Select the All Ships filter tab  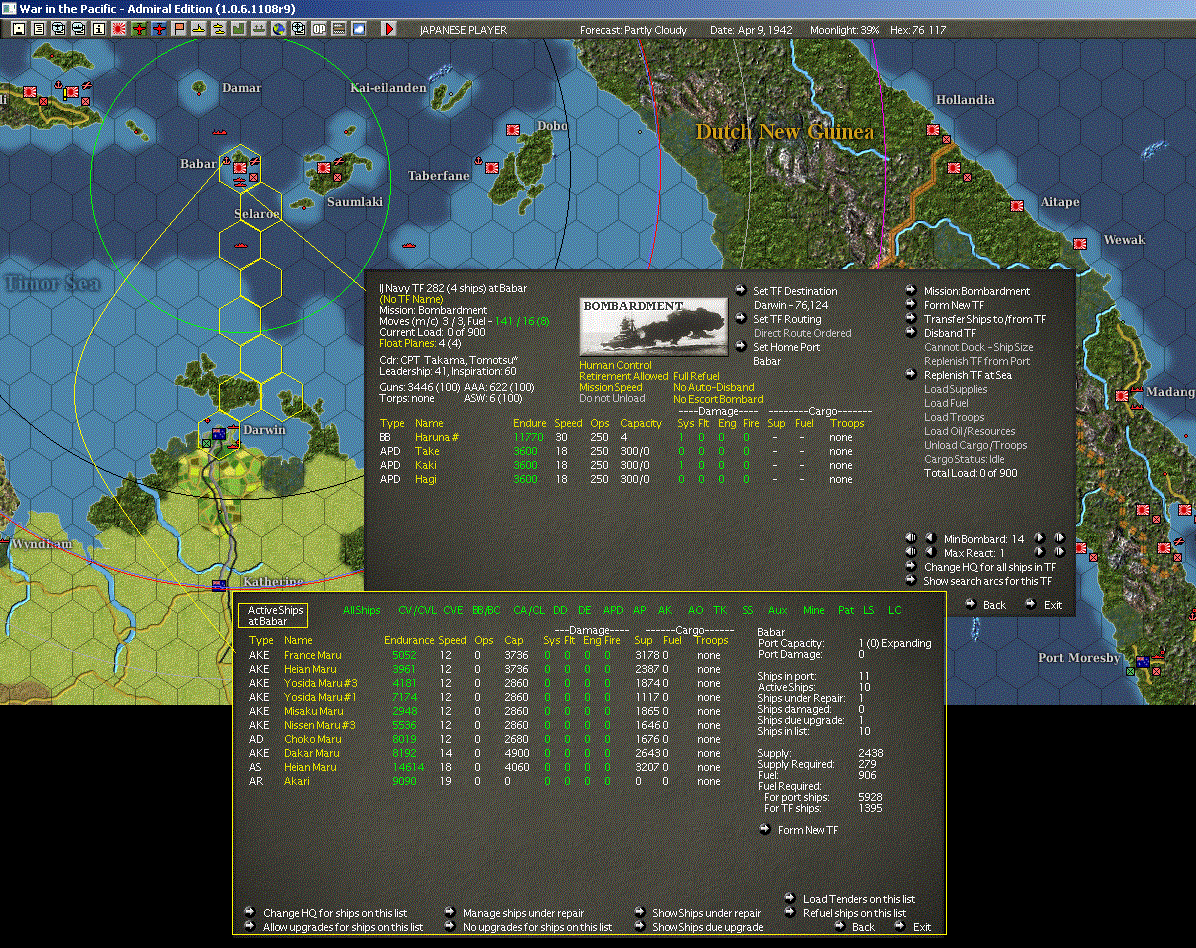[362, 610]
